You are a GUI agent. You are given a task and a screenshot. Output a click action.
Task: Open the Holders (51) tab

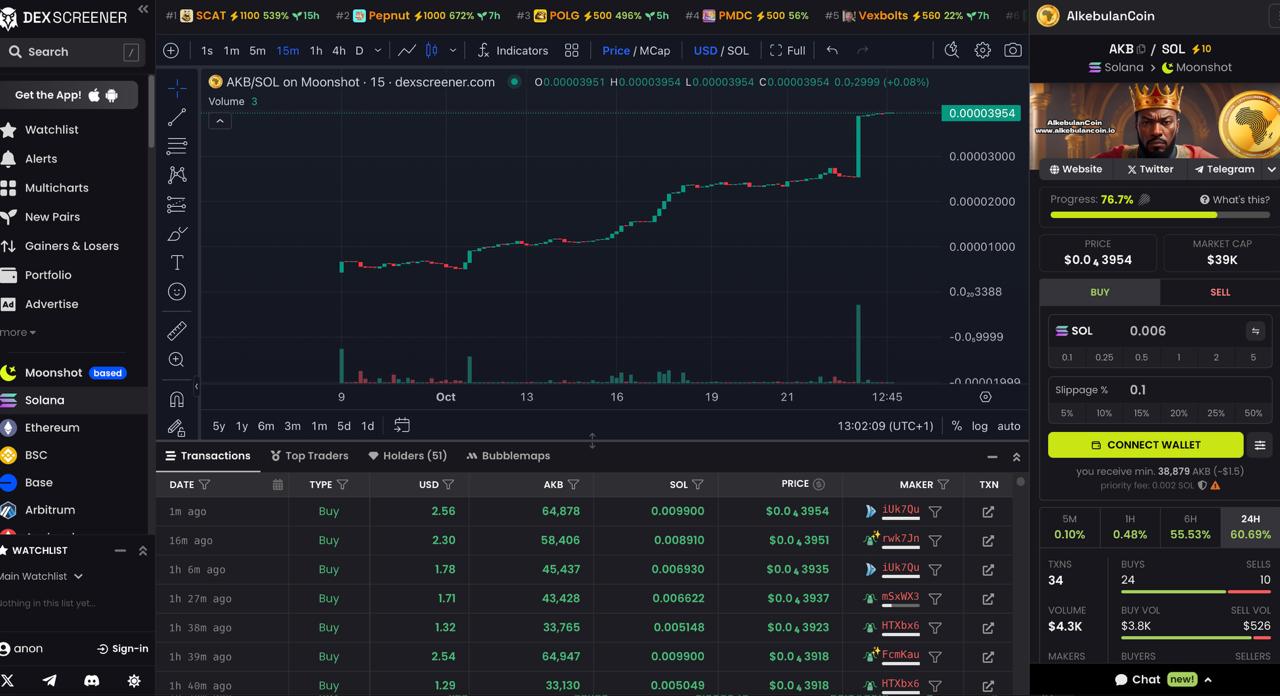[x=407, y=456]
